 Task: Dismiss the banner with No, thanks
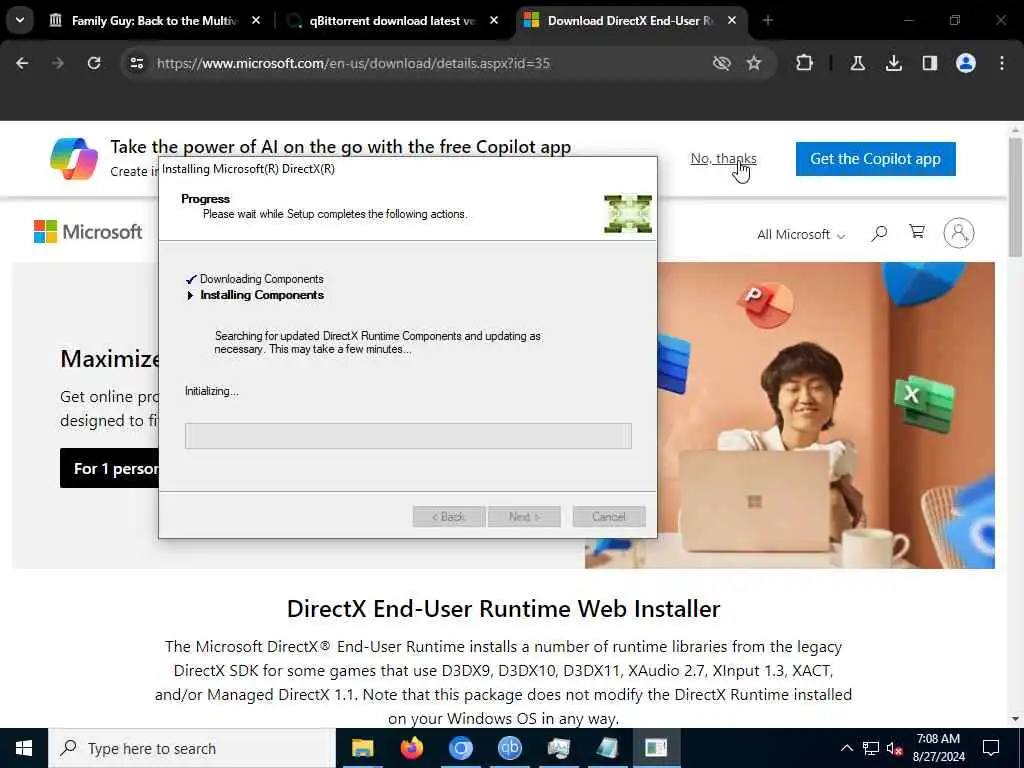tap(723, 159)
